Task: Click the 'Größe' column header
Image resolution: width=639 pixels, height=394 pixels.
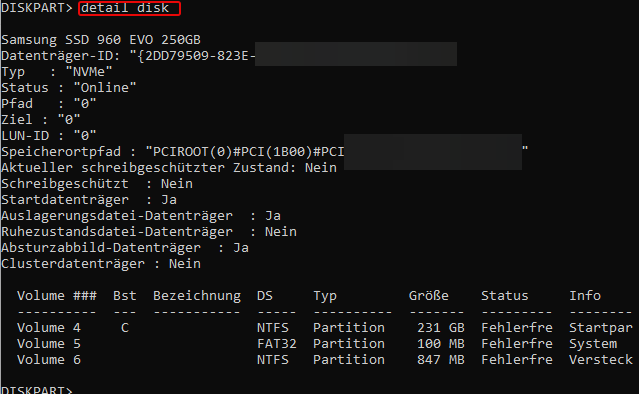Action: click(429, 295)
